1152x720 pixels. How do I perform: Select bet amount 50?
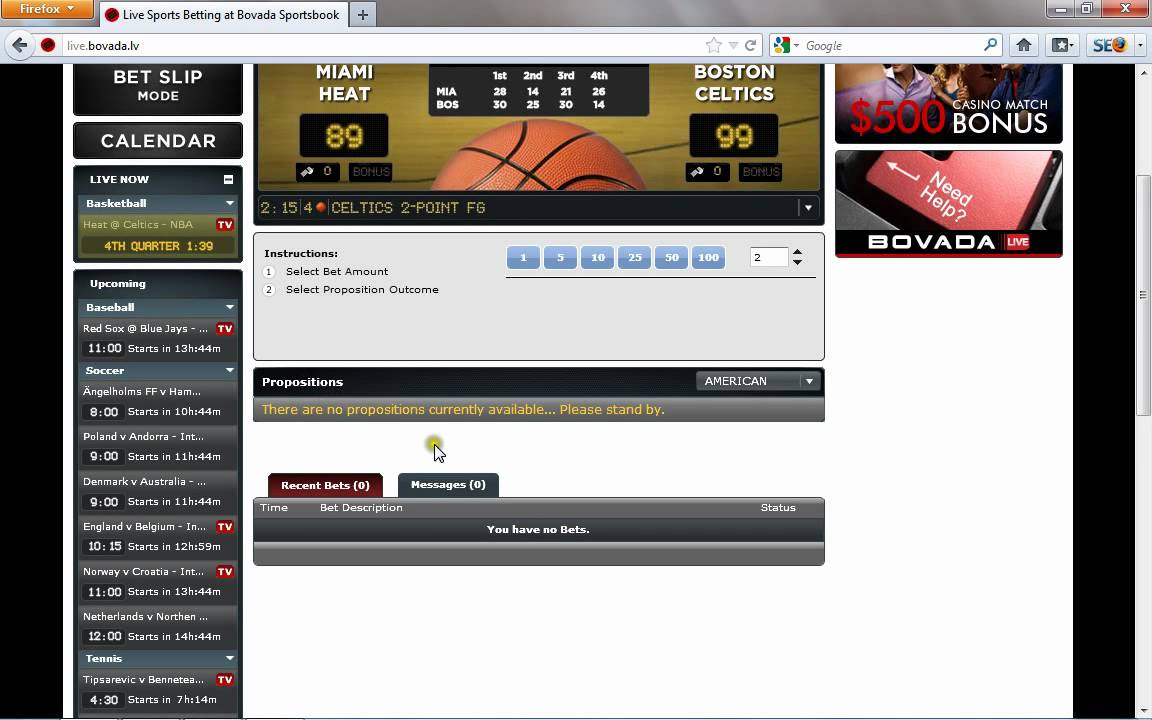pyautogui.click(x=672, y=258)
